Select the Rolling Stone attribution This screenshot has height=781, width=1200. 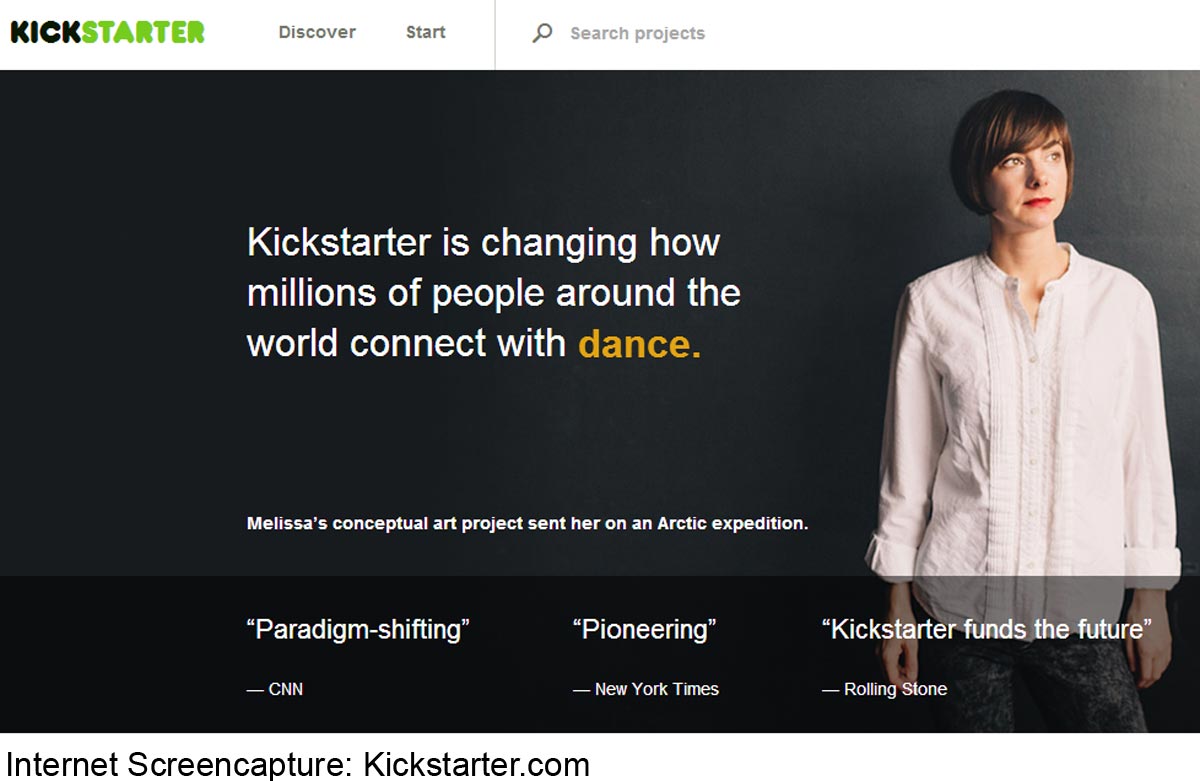tap(884, 689)
